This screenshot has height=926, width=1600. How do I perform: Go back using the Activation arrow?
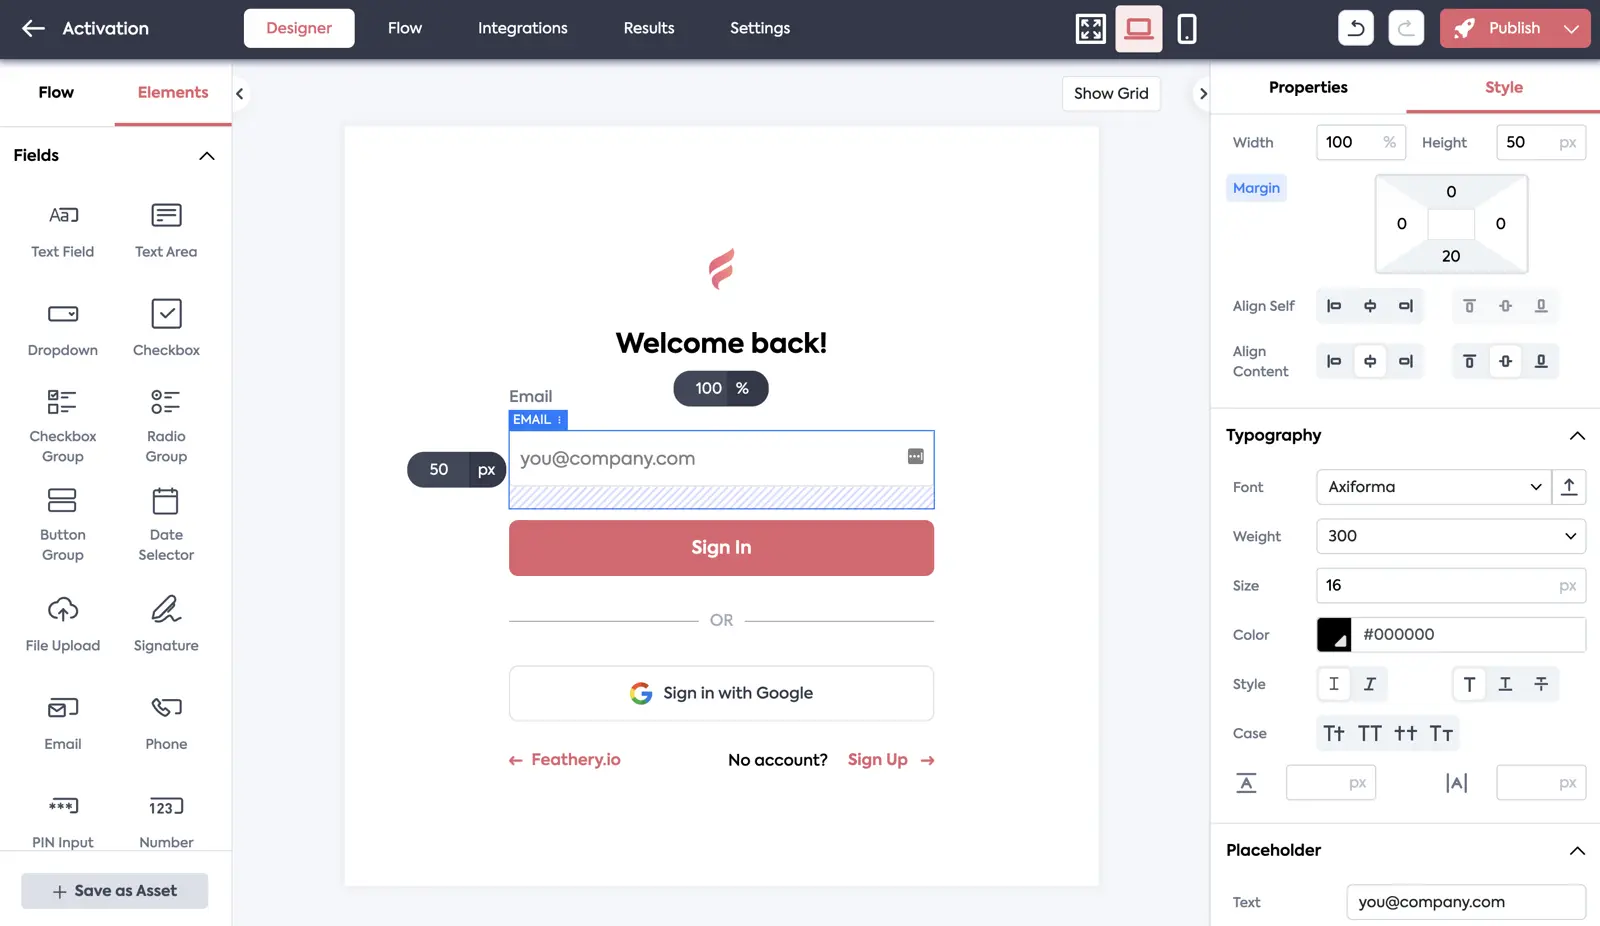[33, 28]
